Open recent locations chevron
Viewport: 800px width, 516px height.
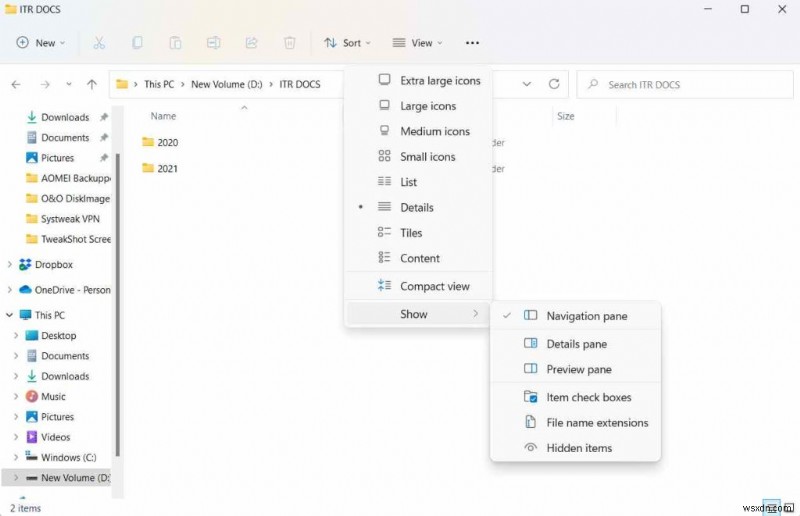tap(68, 84)
